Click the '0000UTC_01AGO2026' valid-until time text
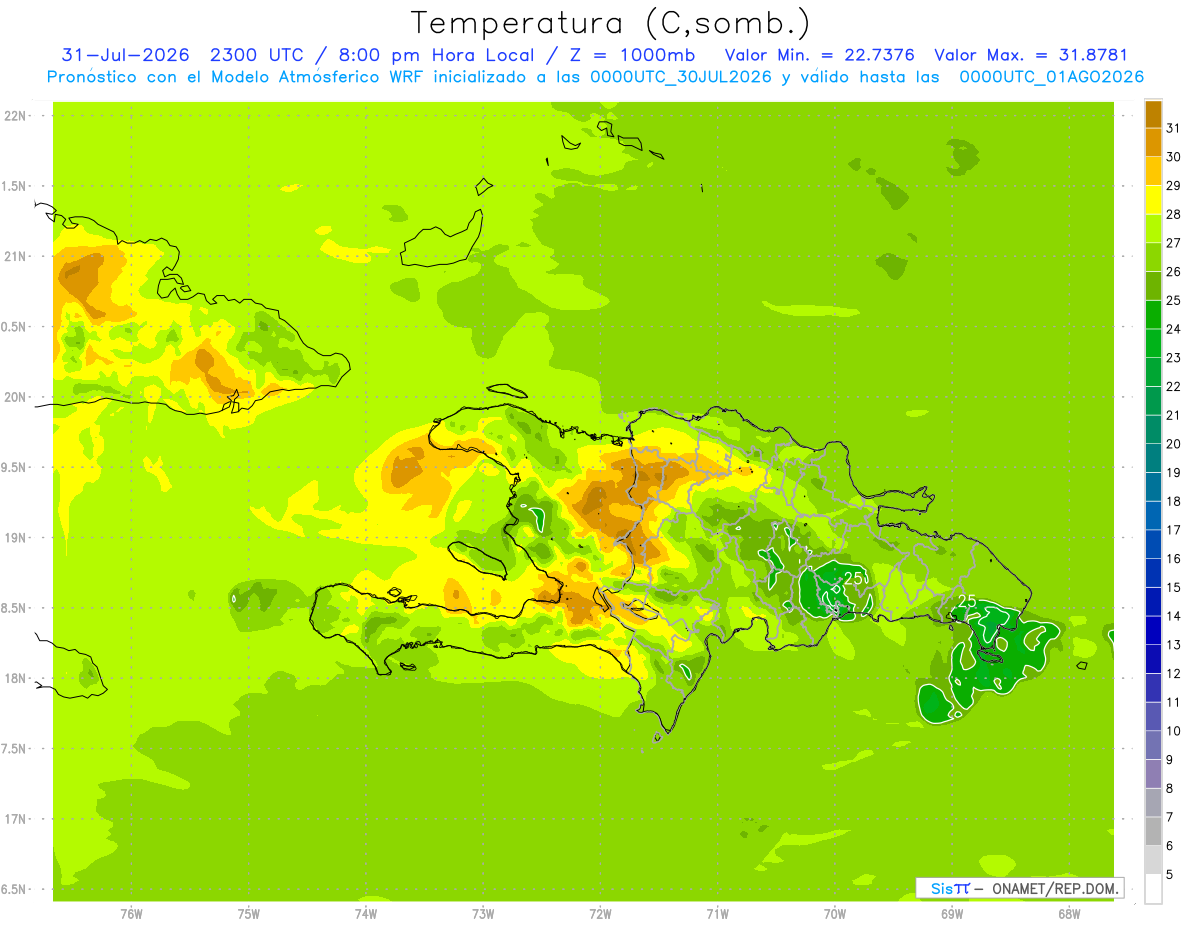This screenshot has height=927, width=1200. click(1051, 77)
